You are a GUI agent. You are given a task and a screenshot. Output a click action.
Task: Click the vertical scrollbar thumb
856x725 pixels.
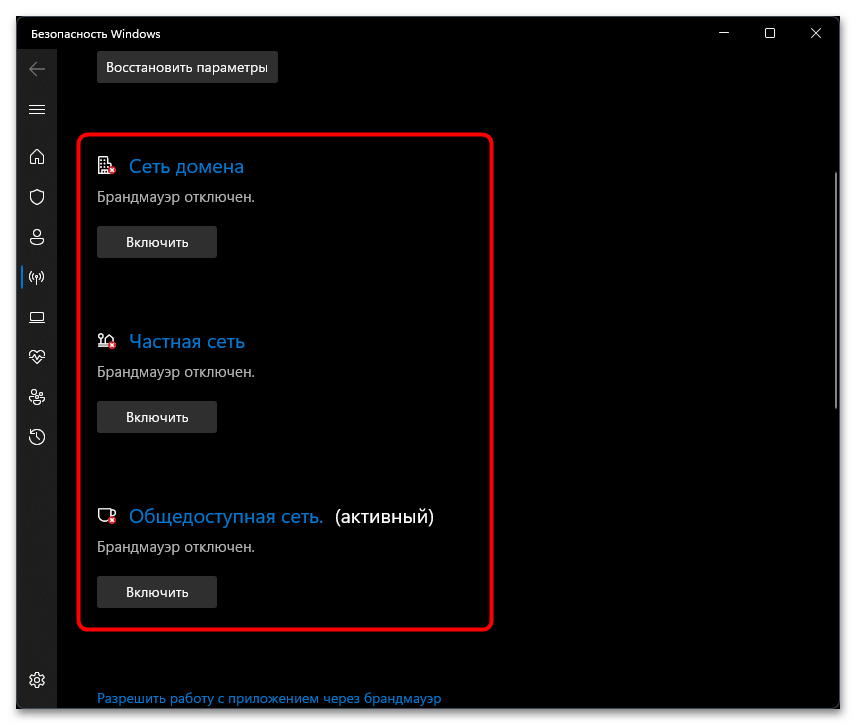point(836,290)
